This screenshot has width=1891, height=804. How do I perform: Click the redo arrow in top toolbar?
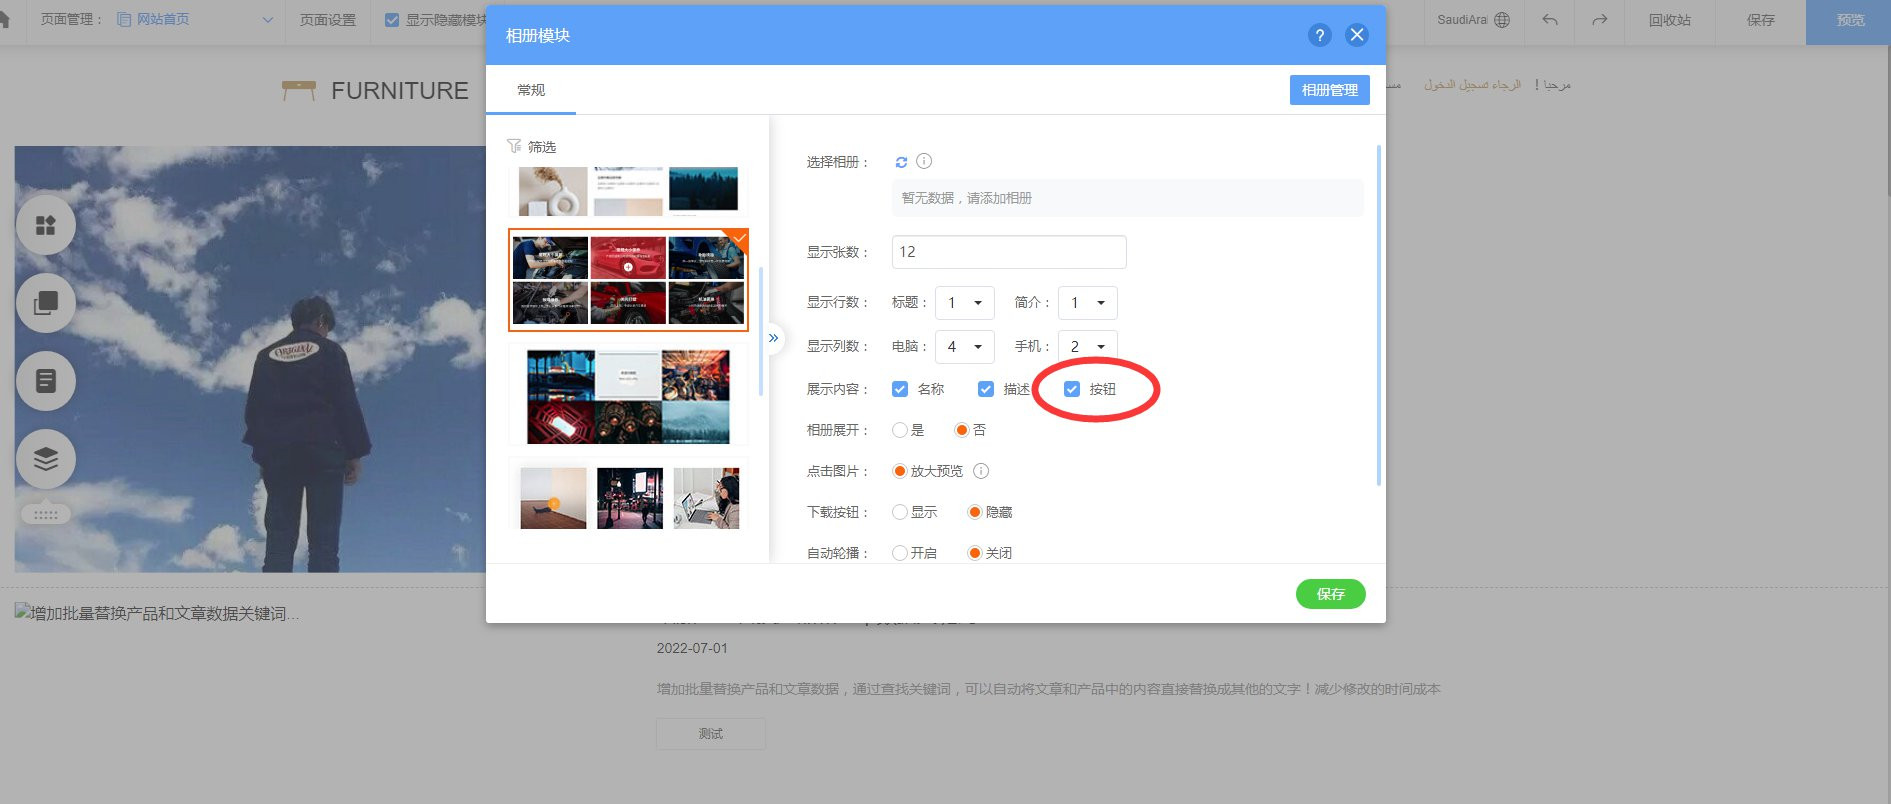coord(1599,20)
